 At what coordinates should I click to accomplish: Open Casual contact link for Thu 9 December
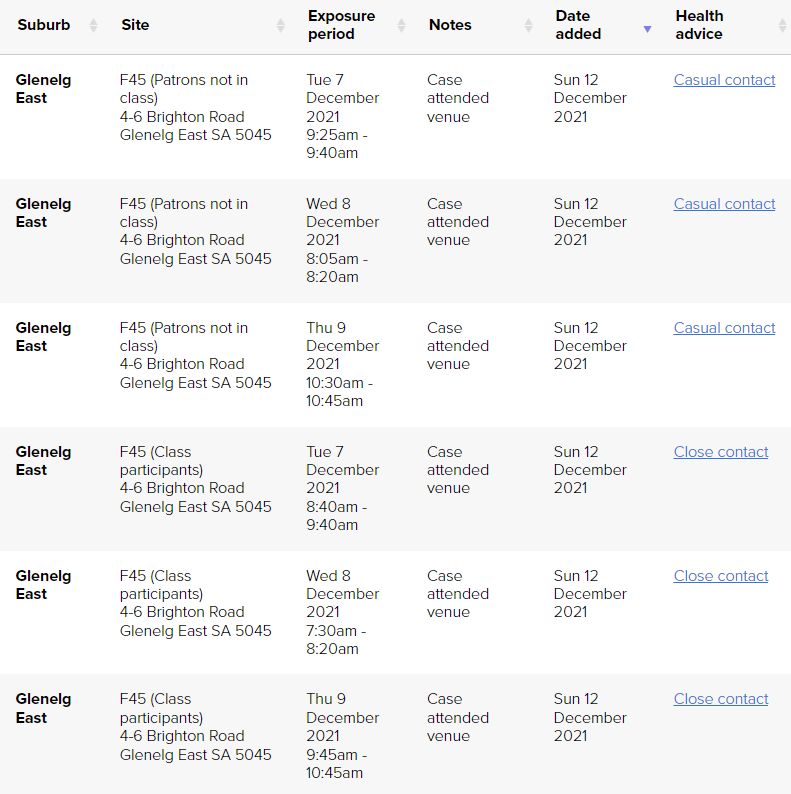(x=724, y=328)
